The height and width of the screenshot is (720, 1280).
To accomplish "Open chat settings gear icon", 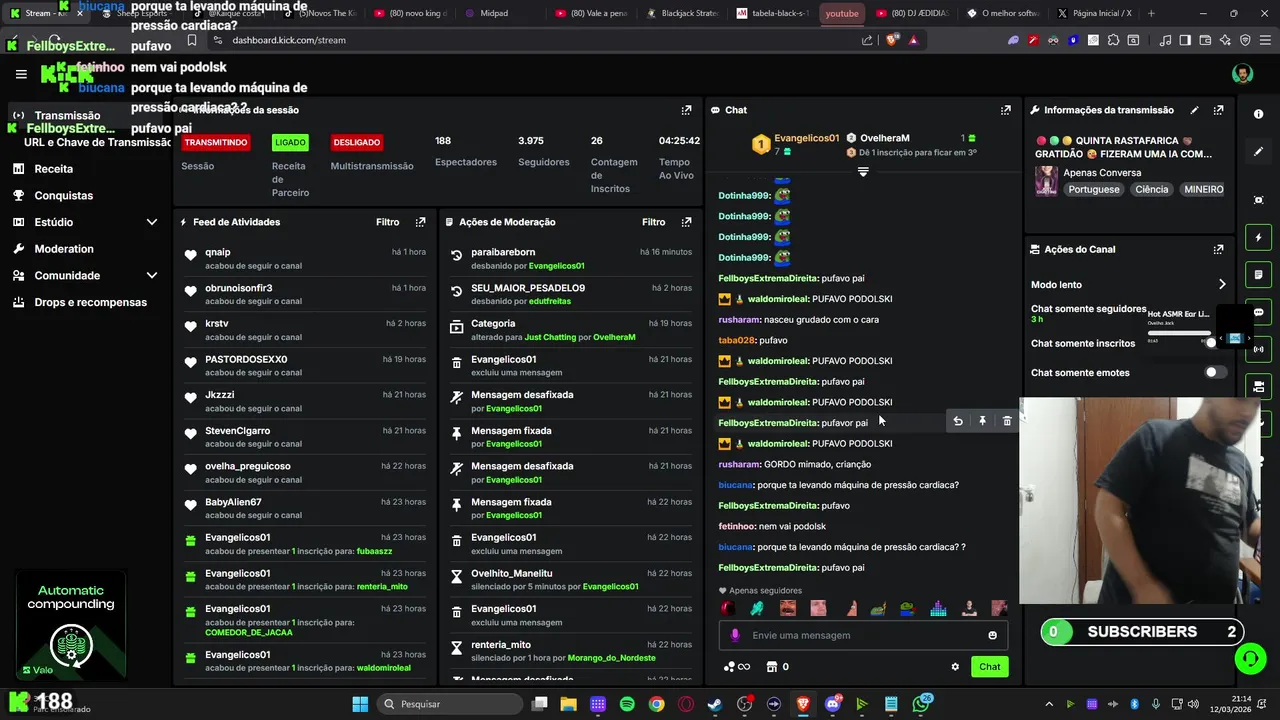I will tap(955, 667).
